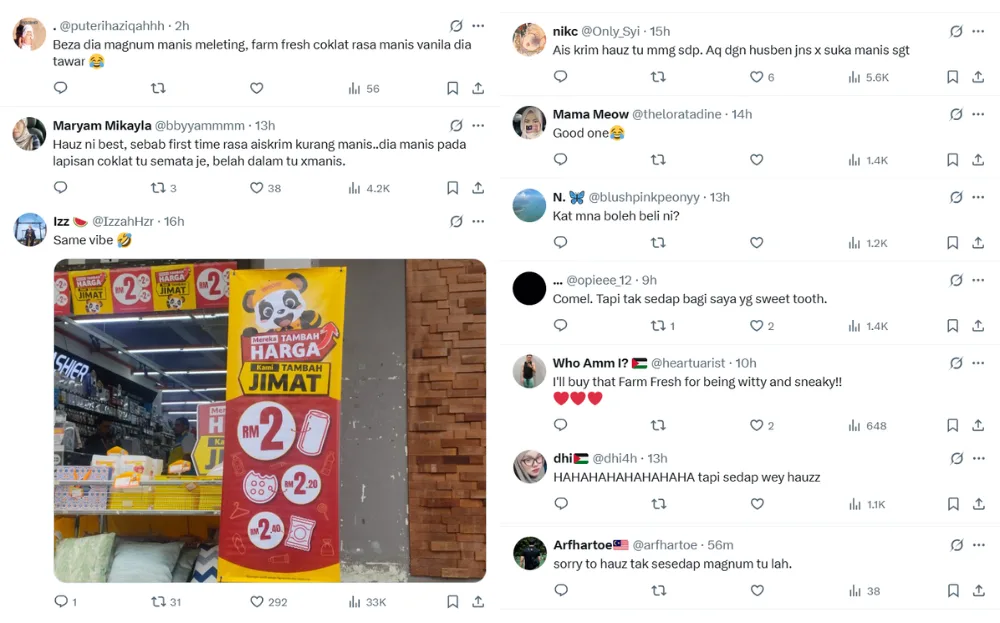Share Who Amm I's Farm Fresh tweet

coord(978,426)
